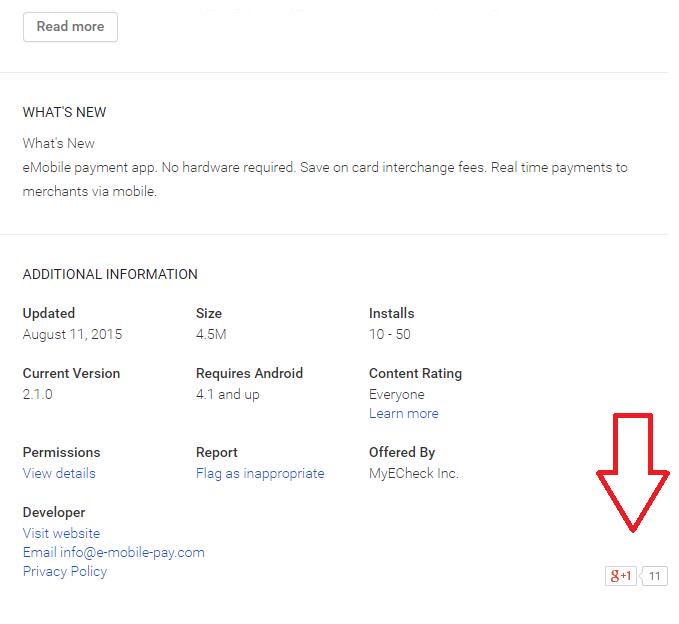Click the Current Version label
The image size is (679, 624).
pyautogui.click(x=71, y=373)
